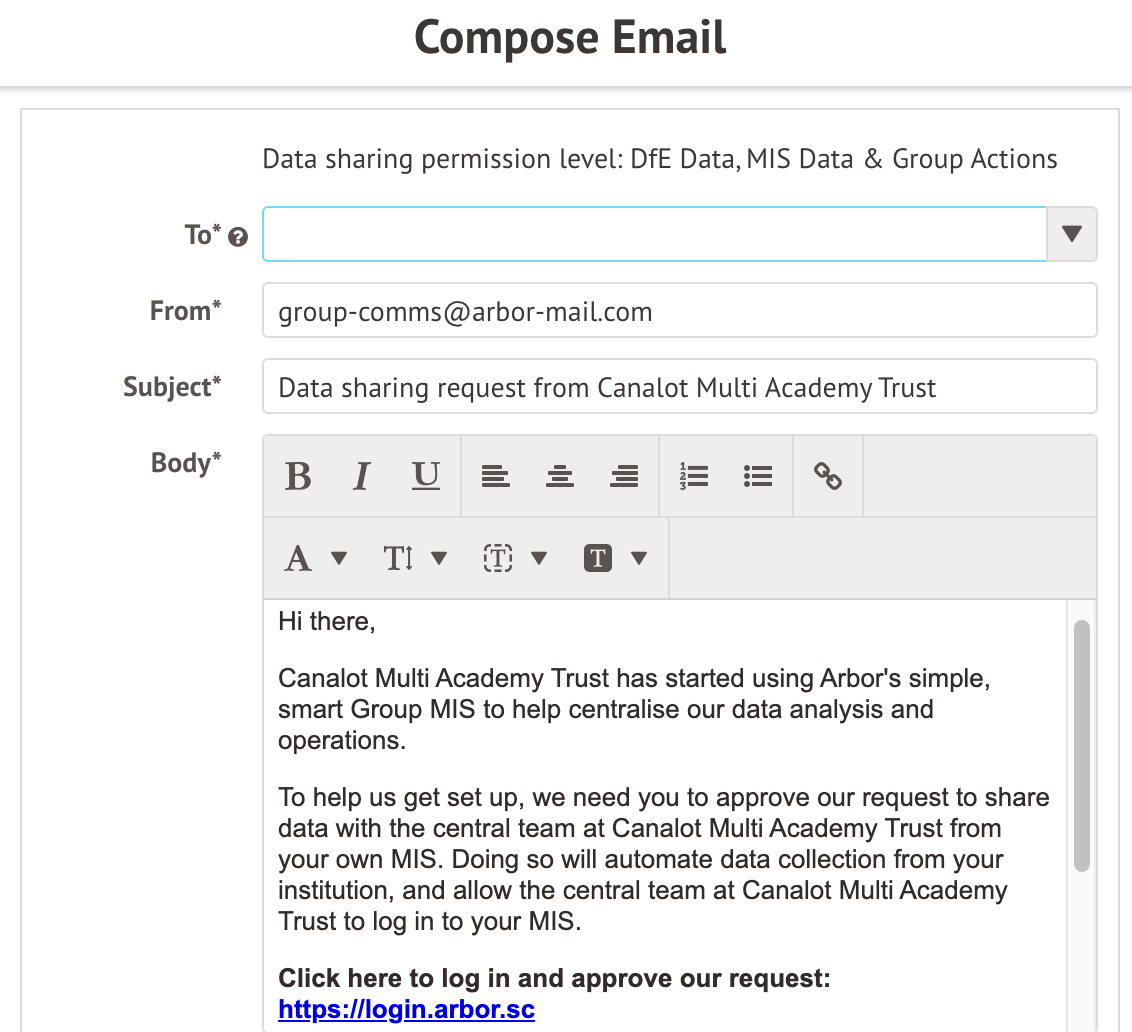Edit the Subject line field
The width and height of the screenshot is (1132, 1032).
(x=679, y=387)
